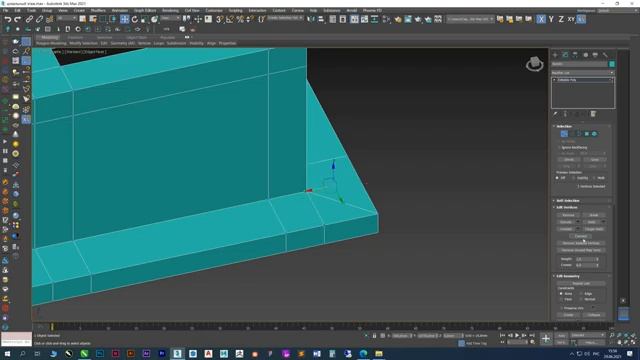The height and width of the screenshot is (360, 640).
Task: Toggle the 3D Snaps icon
Action: [220, 19]
